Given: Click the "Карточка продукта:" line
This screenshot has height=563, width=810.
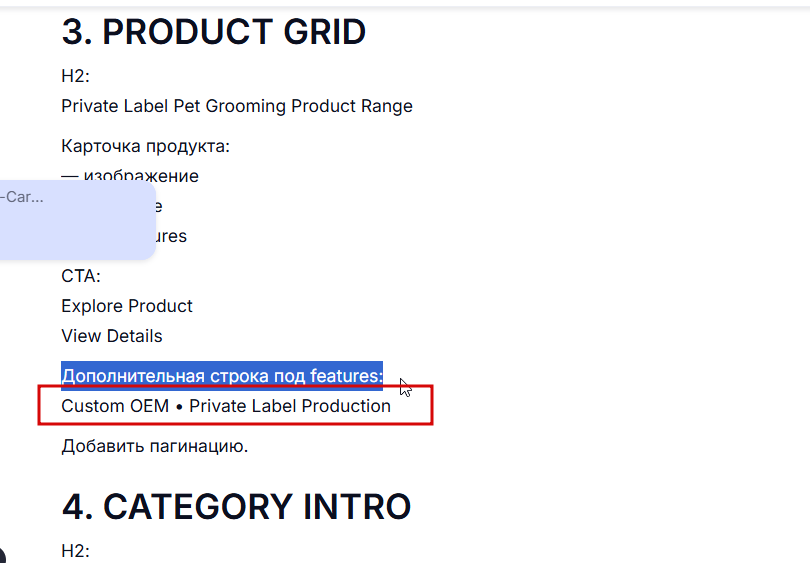Looking at the screenshot, I should point(146,146).
